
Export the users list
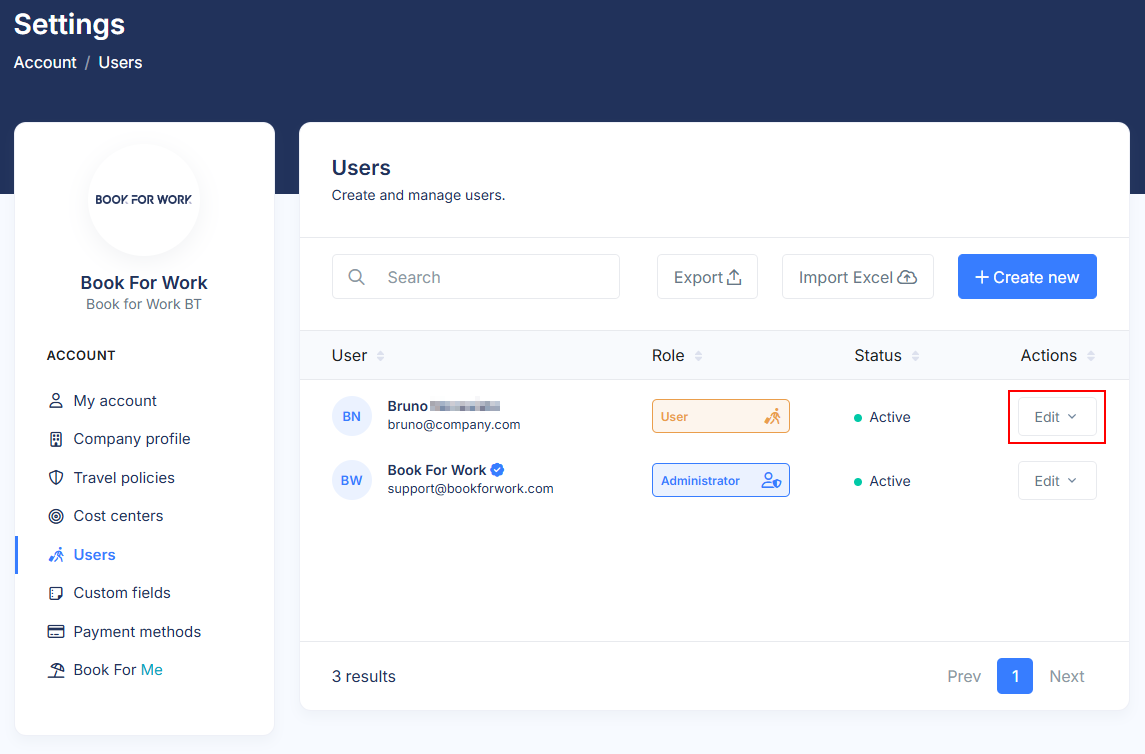[707, 277]
